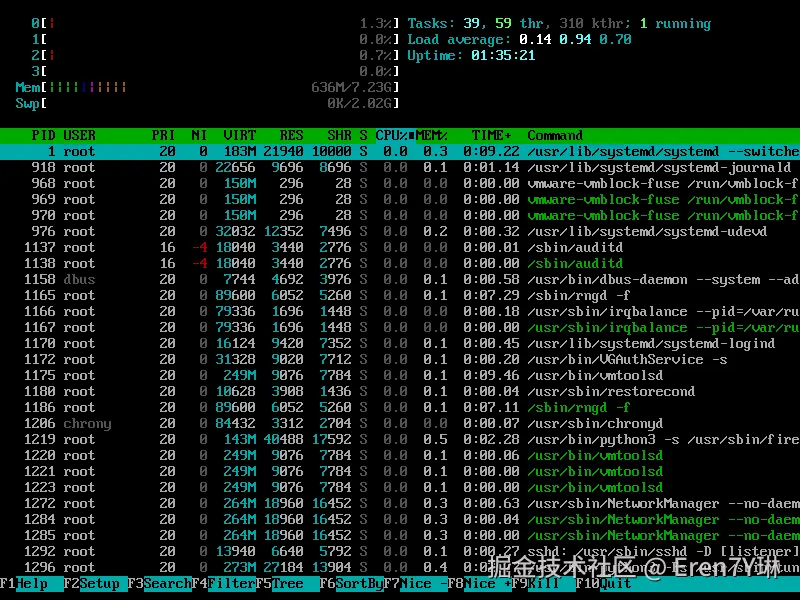Click the CPU 0 usage meter
The width and height of the screenshot is (800, 600).
click(x=215, y=23)
